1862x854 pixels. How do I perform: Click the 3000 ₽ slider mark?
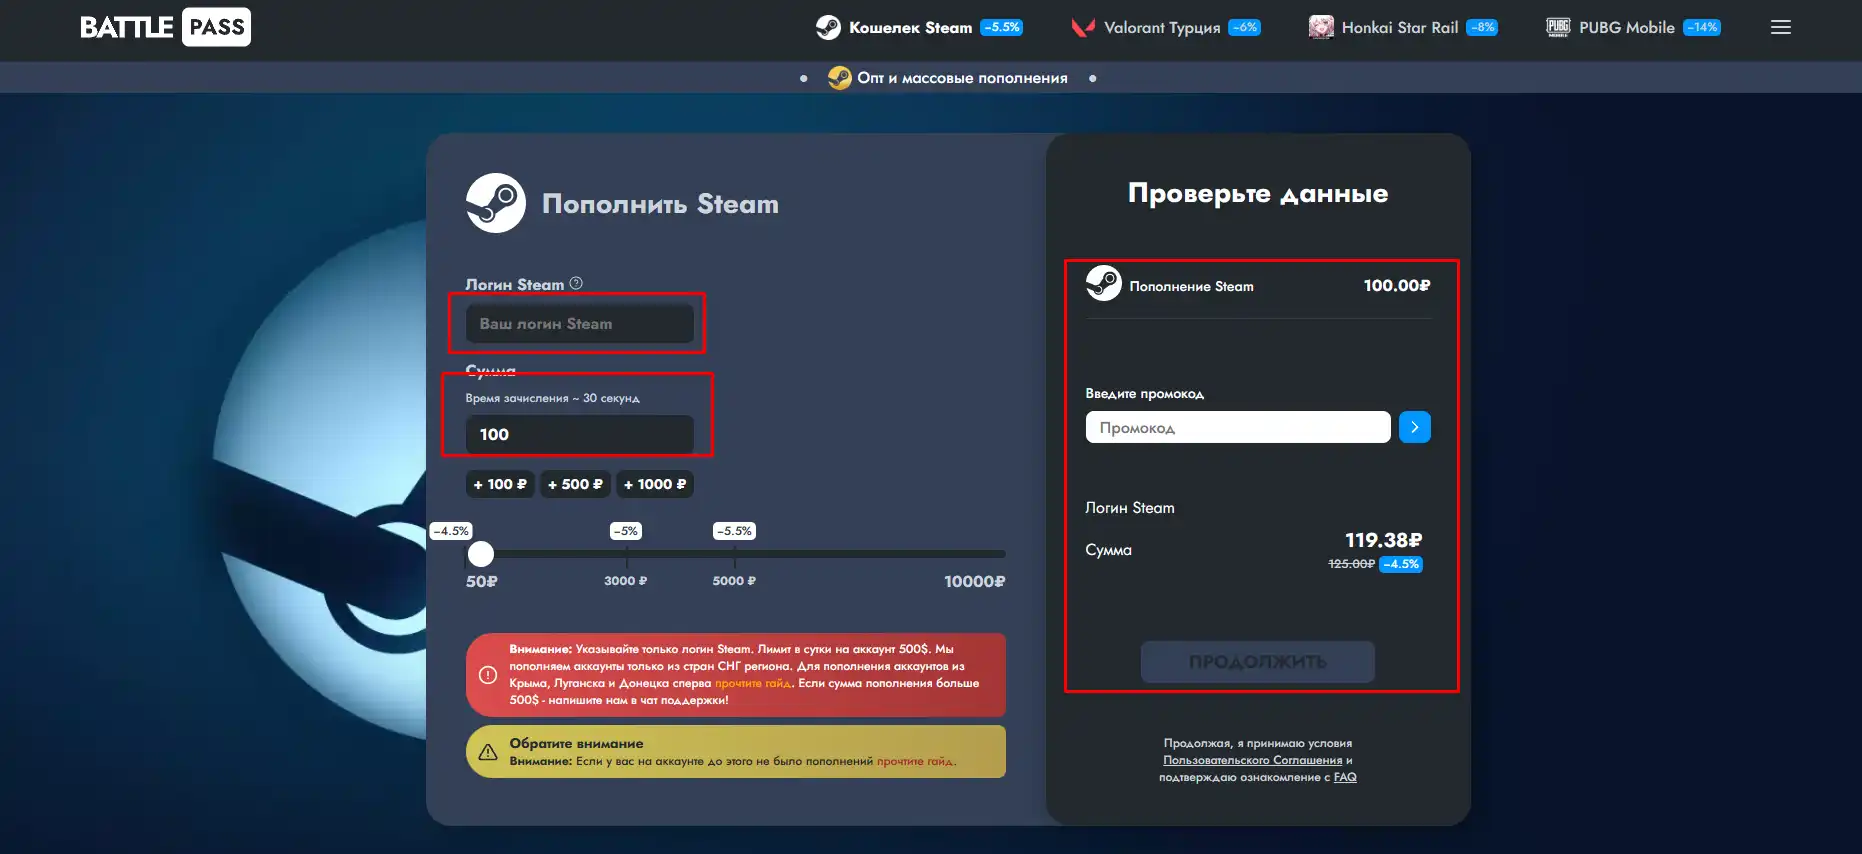625,581
